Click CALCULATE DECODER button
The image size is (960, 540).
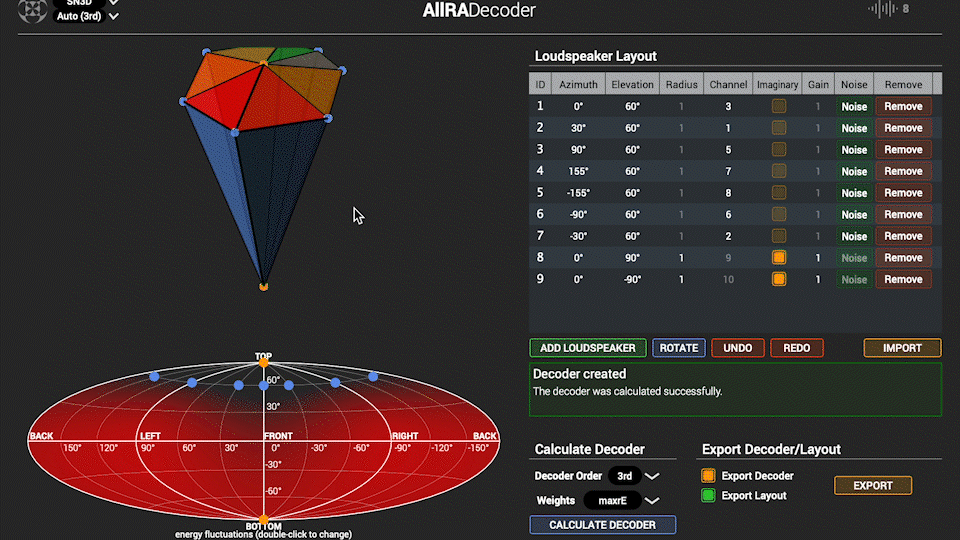602,525
